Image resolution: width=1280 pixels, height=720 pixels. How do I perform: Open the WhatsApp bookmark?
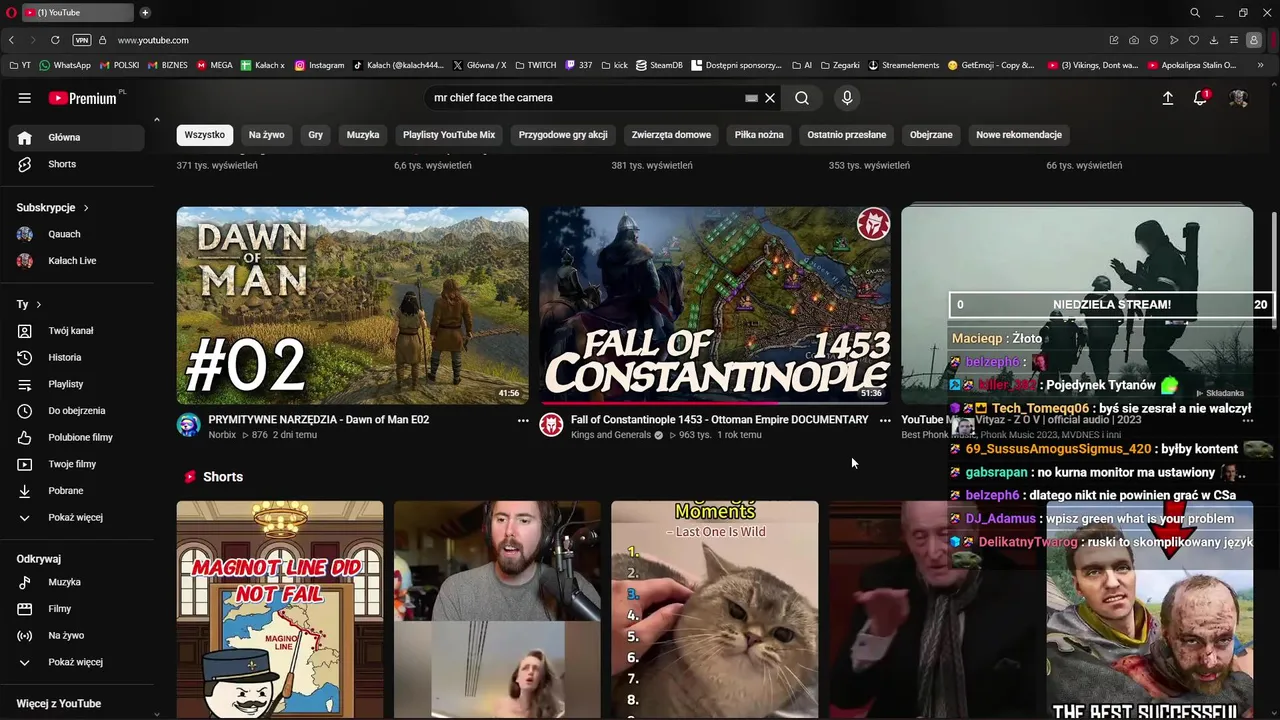click(x=64, y=65)
